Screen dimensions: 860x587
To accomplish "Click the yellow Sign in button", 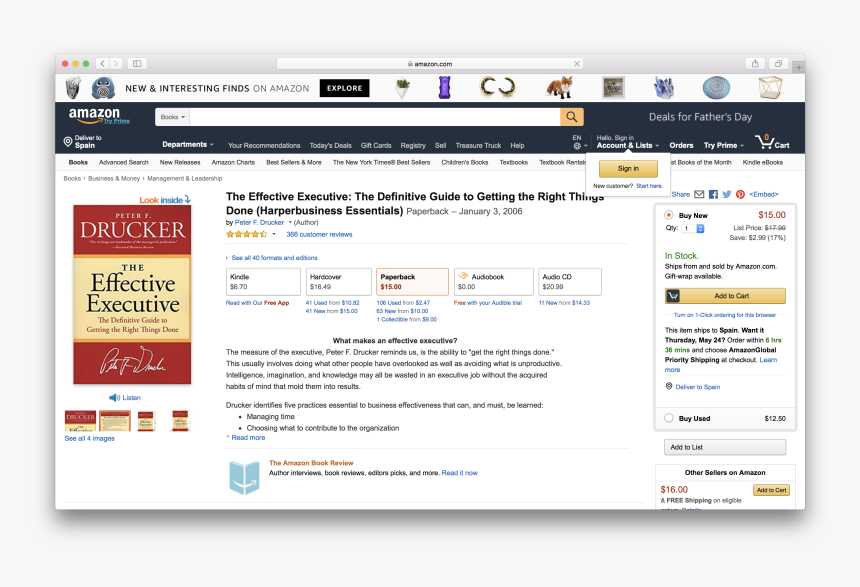I will pos(628,168).
